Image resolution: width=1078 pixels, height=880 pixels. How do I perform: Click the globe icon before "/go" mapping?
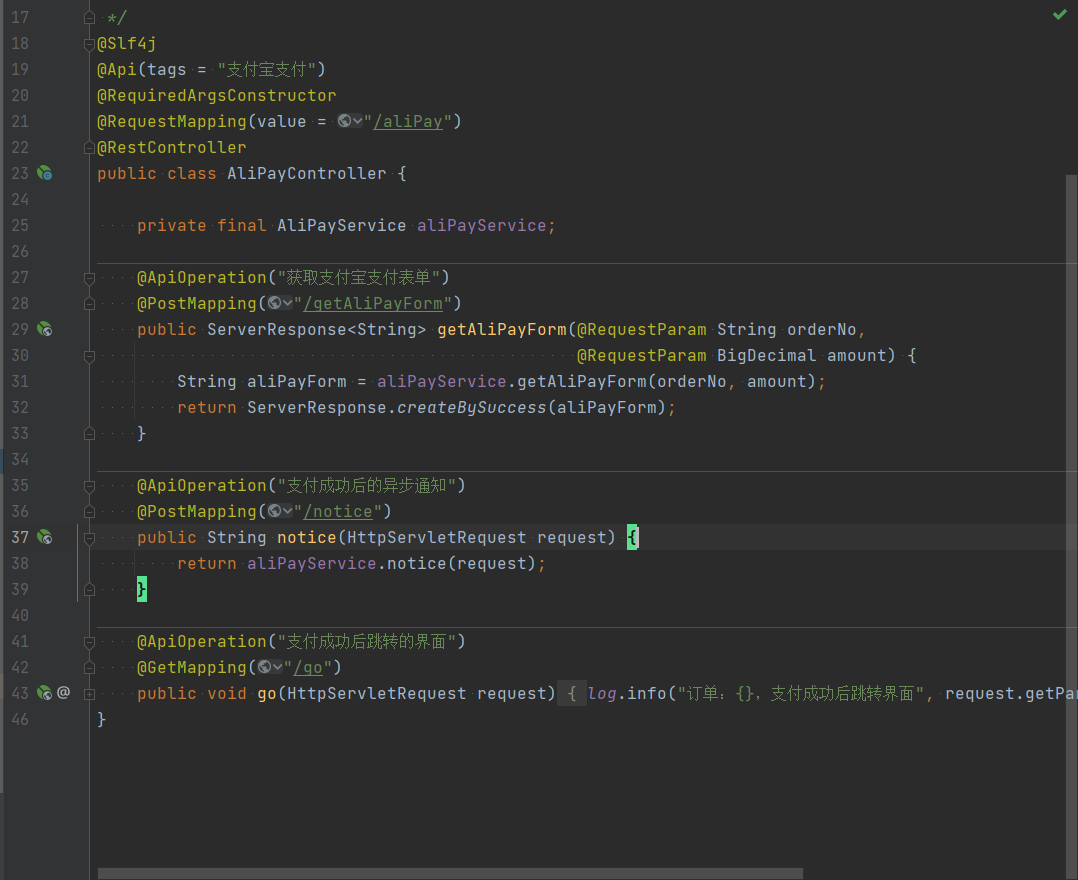click(265, 667)
